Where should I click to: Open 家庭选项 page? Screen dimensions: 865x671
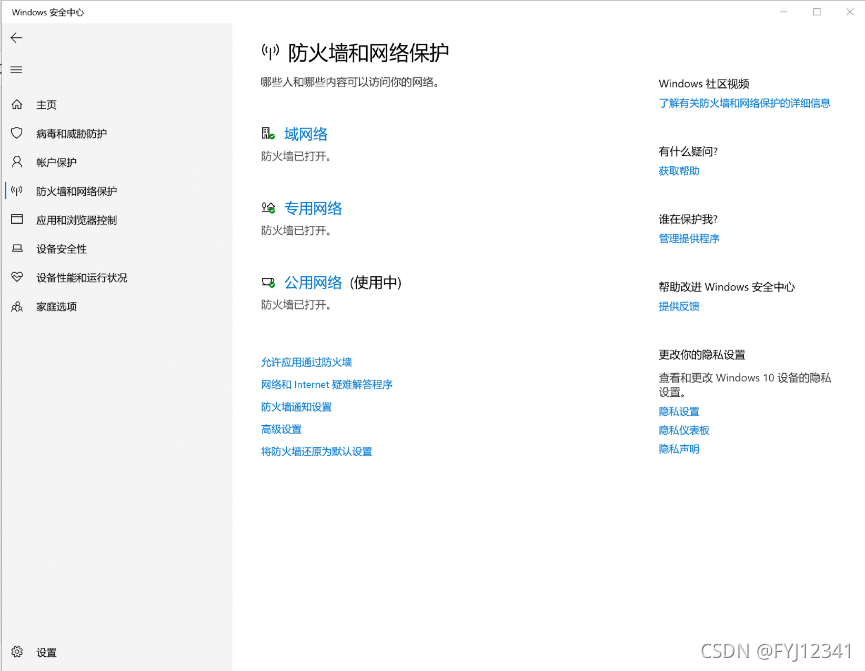[x=56, y=307]
